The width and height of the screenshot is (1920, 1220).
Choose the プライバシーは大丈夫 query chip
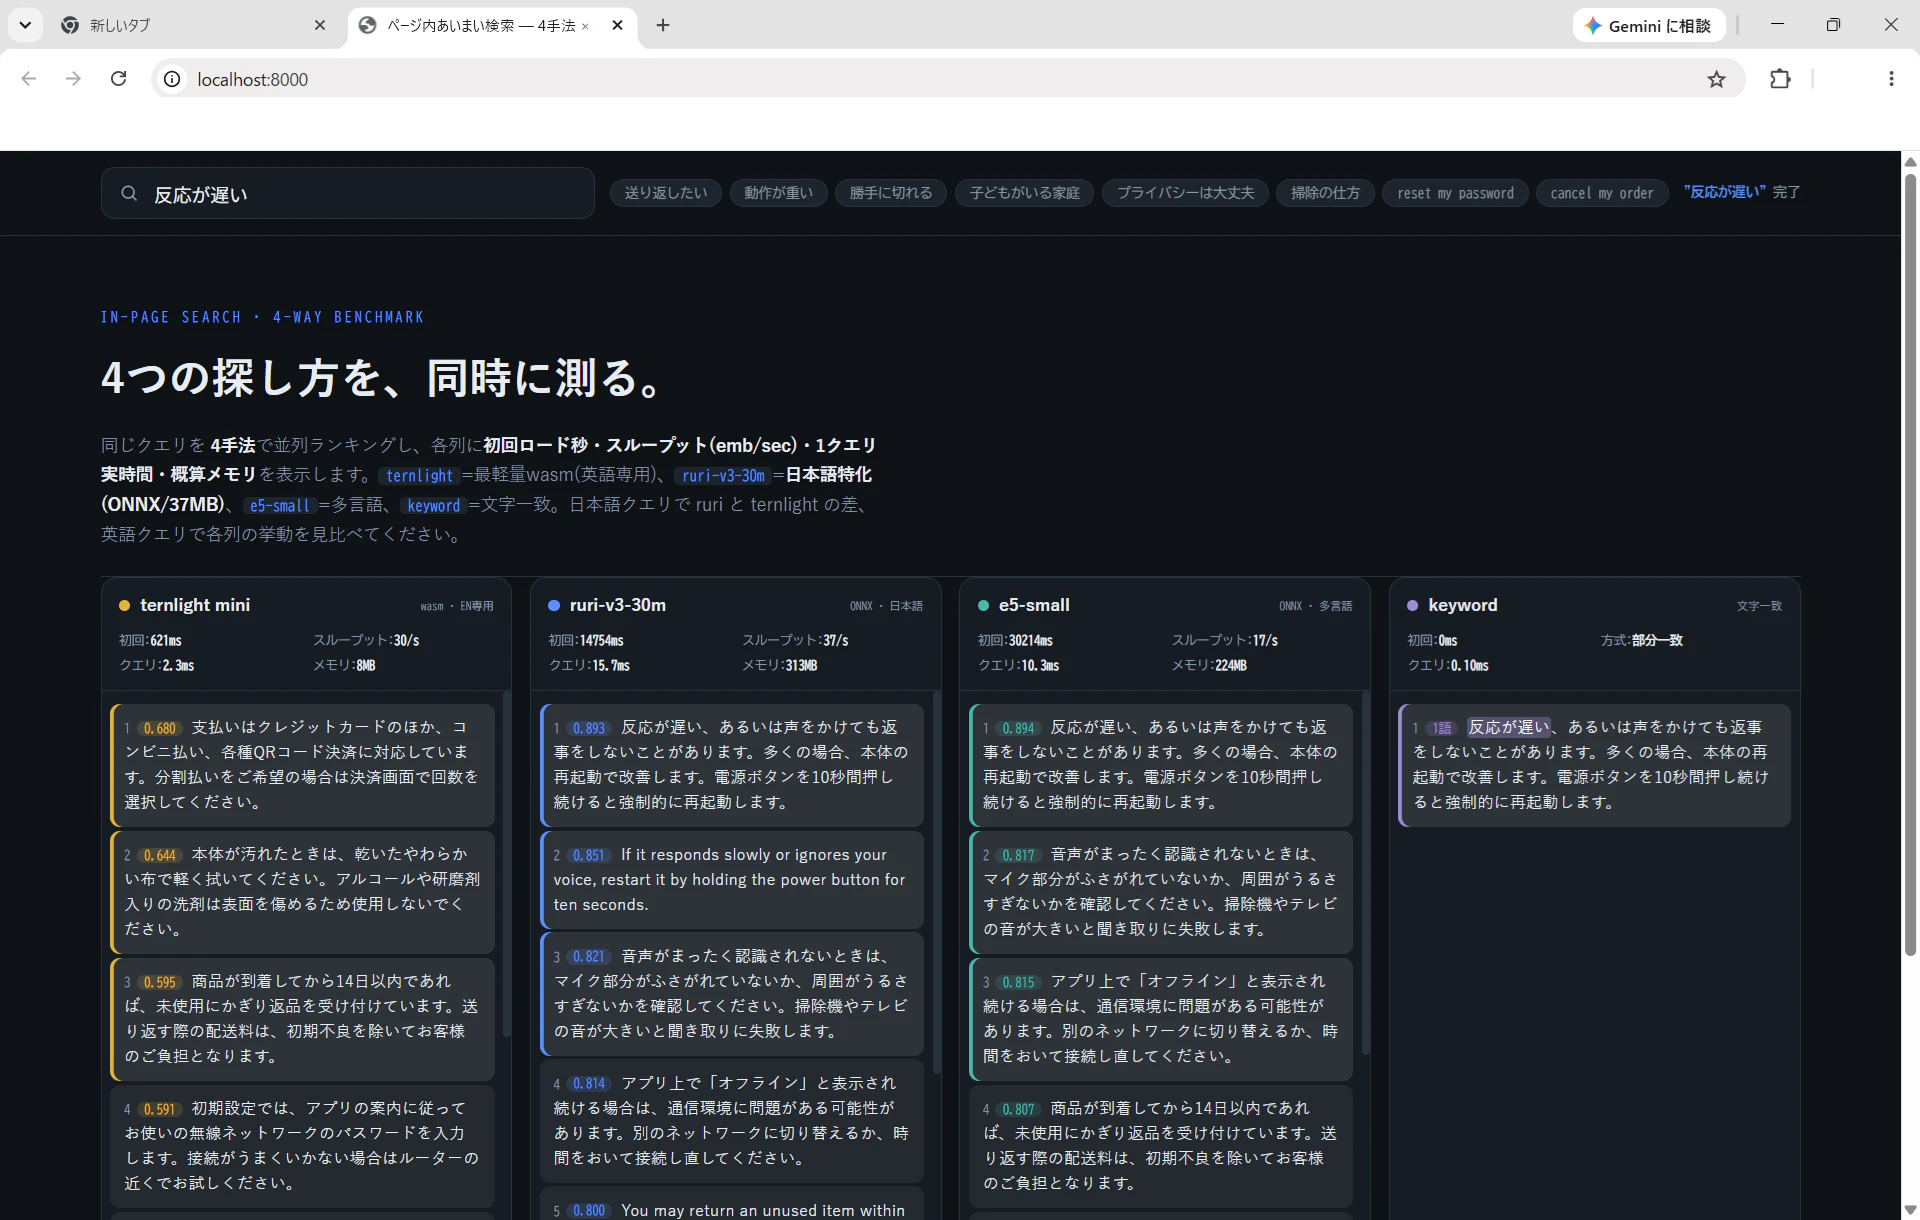tap(1185, 193)
